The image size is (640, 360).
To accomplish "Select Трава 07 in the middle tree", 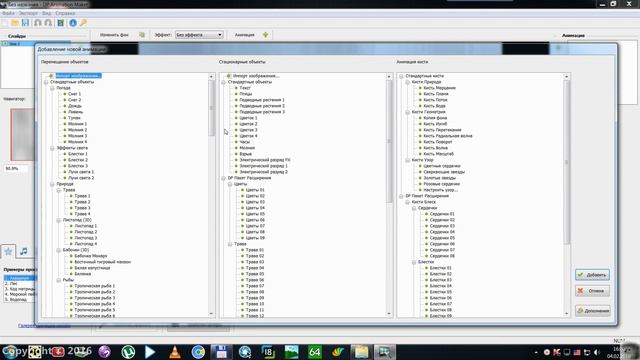I will (255, 286).
